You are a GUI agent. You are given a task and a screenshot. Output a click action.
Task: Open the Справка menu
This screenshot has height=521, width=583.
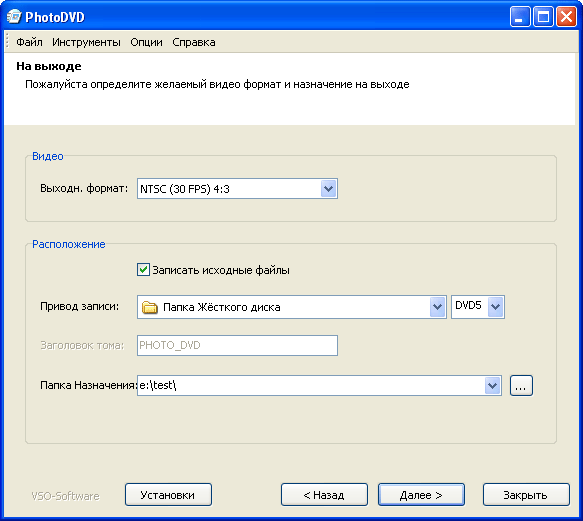pos(194,42)
